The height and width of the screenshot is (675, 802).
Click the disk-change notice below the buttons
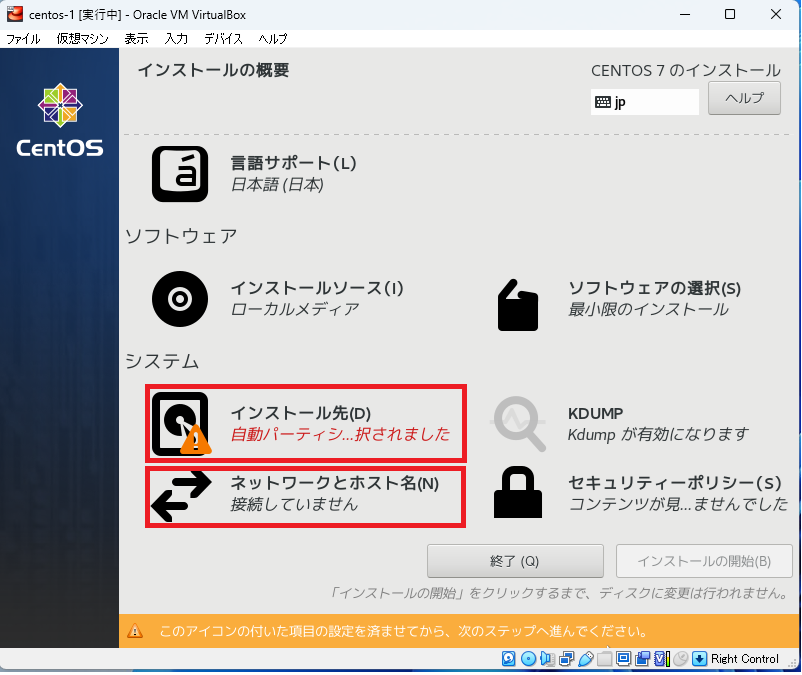[x=559, y=593]
